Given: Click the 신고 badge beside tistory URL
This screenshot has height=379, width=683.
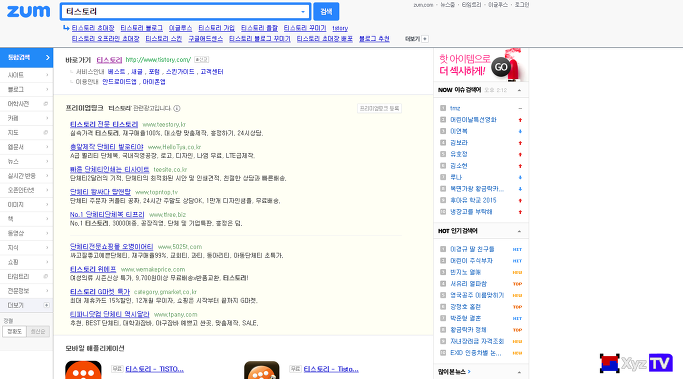Looking at the screenshot, I should (x=201, y=60).
